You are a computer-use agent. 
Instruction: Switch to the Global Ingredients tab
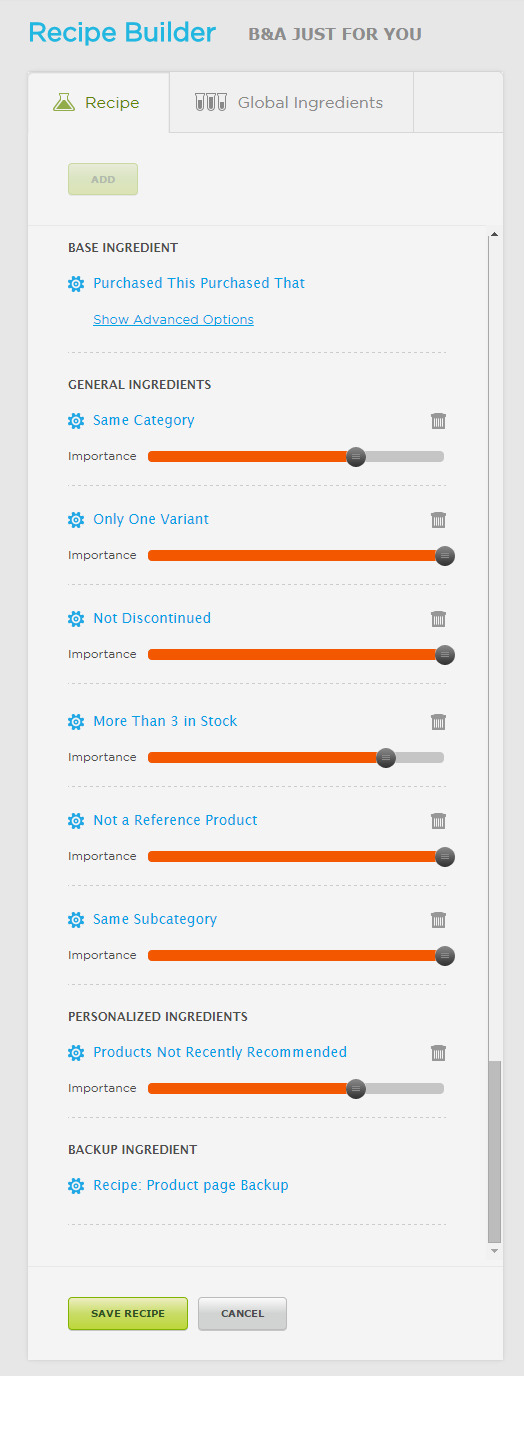pos(291,102)
